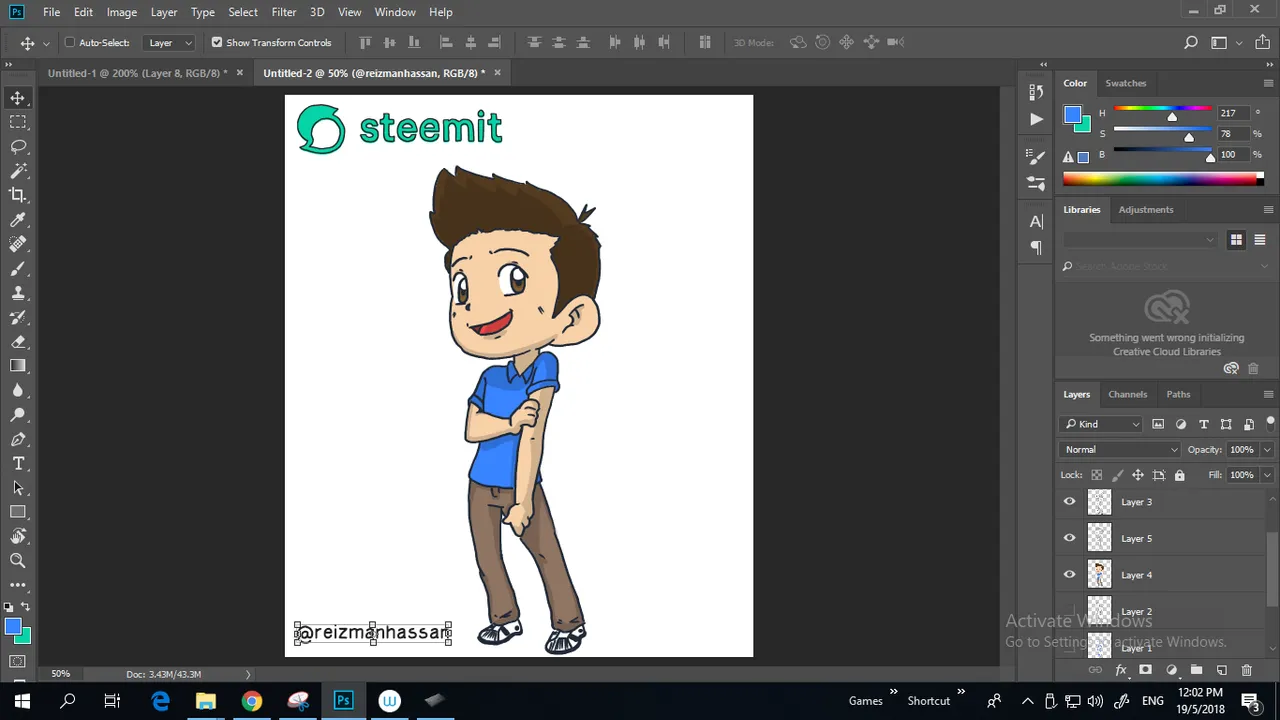Pick the Eraser tool
The image size is (1280, 720).
pyautogui.click(x=18, y=342)
